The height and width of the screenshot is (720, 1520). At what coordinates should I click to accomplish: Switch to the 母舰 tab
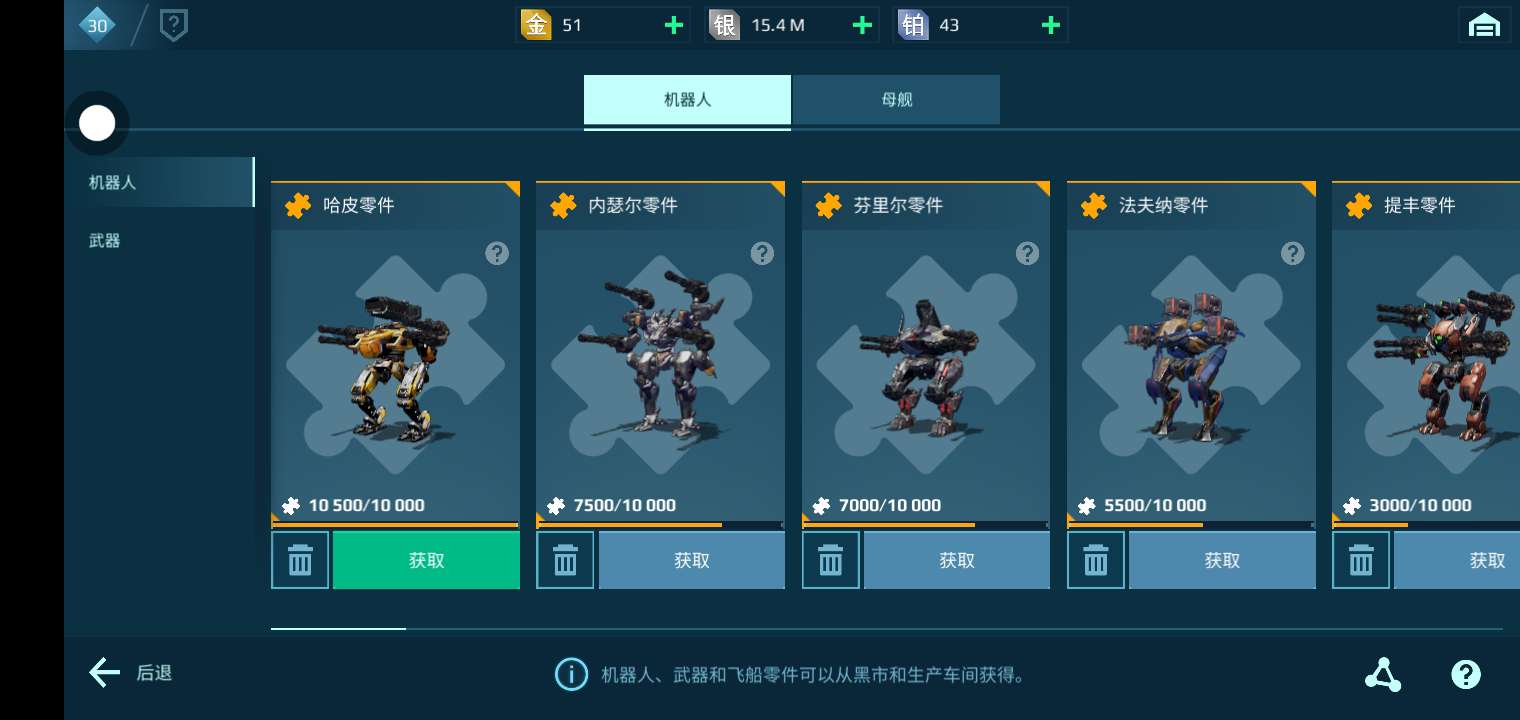897,100
